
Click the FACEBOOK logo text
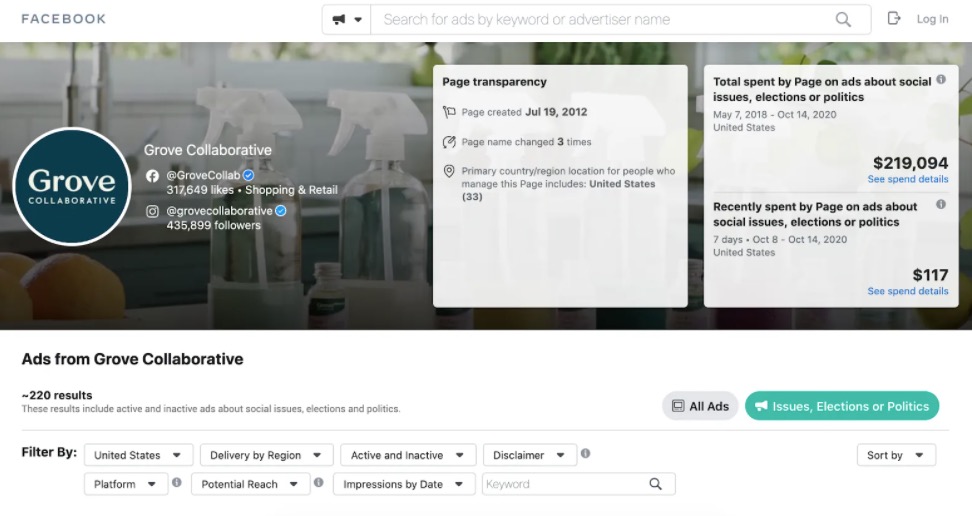(x=63, y=19)
